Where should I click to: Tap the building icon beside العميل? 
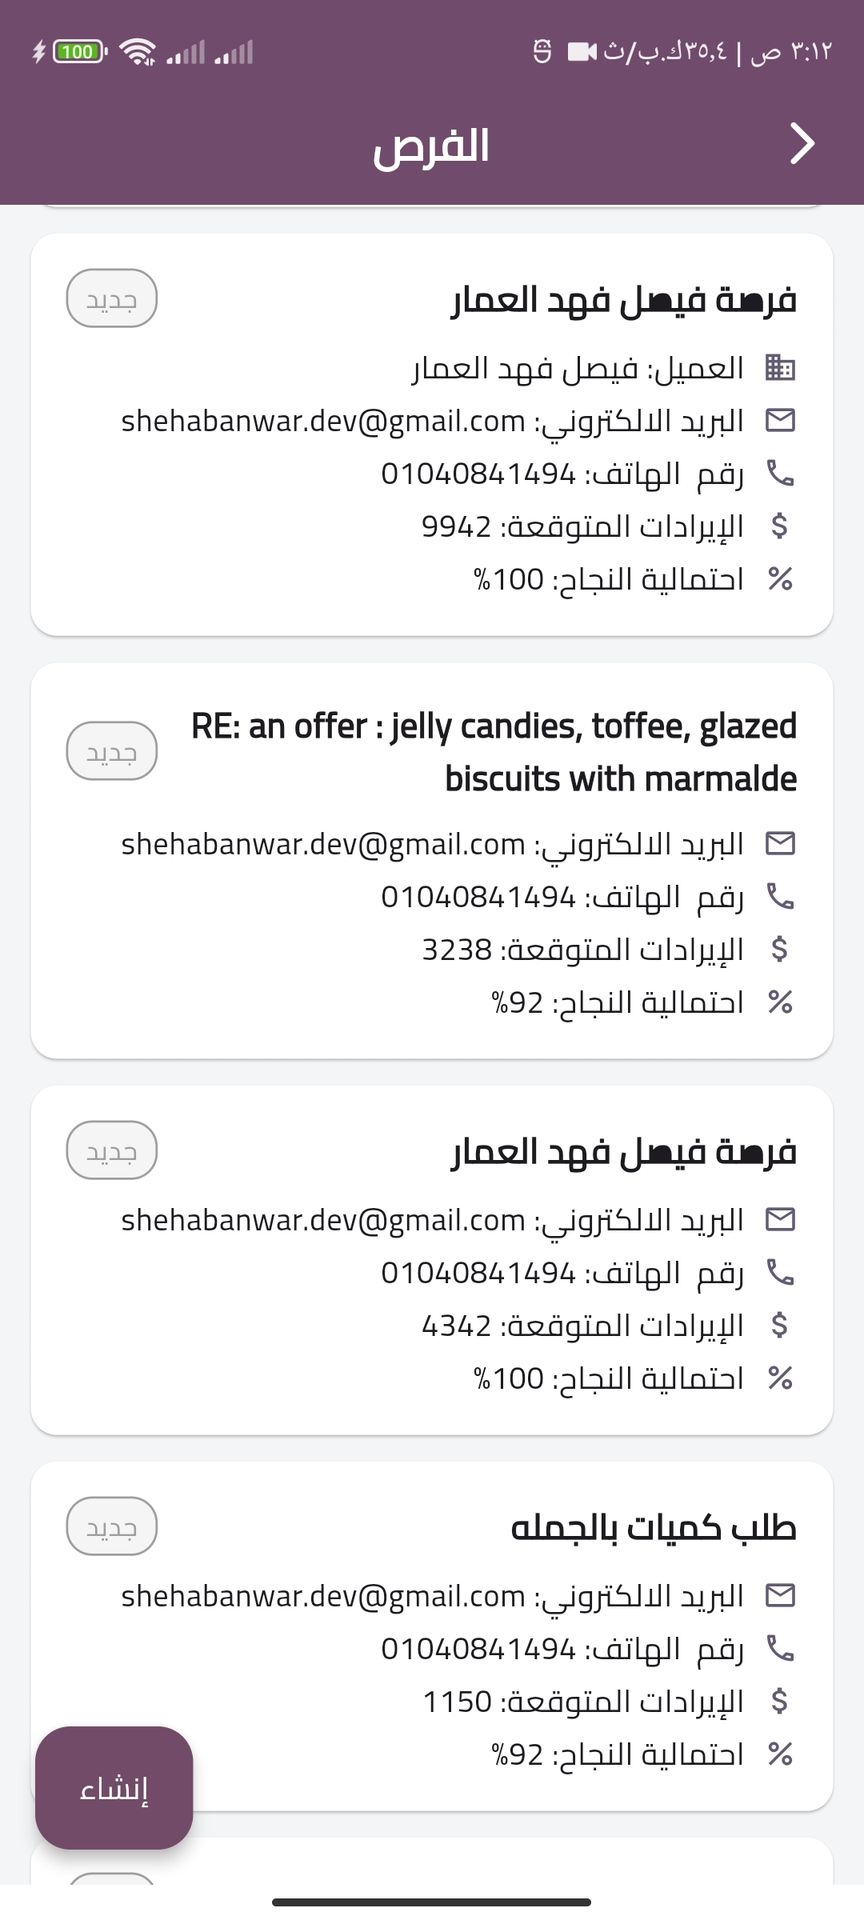[780, 368]
